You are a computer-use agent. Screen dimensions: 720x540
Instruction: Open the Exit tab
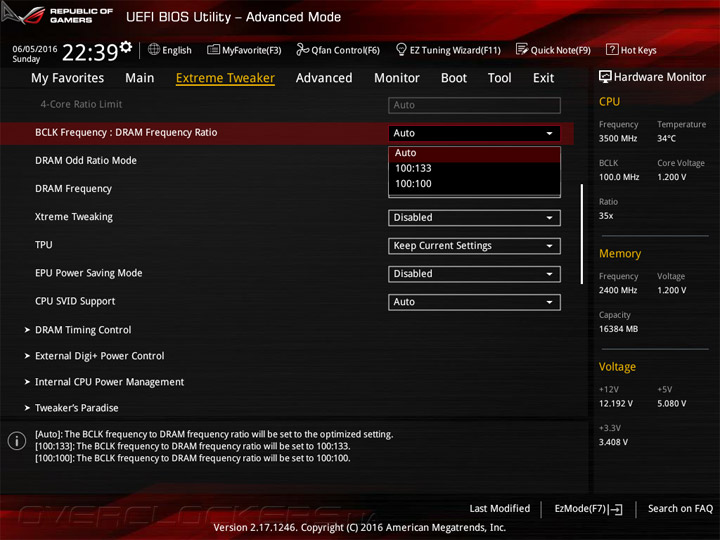[x=544, y=78]
